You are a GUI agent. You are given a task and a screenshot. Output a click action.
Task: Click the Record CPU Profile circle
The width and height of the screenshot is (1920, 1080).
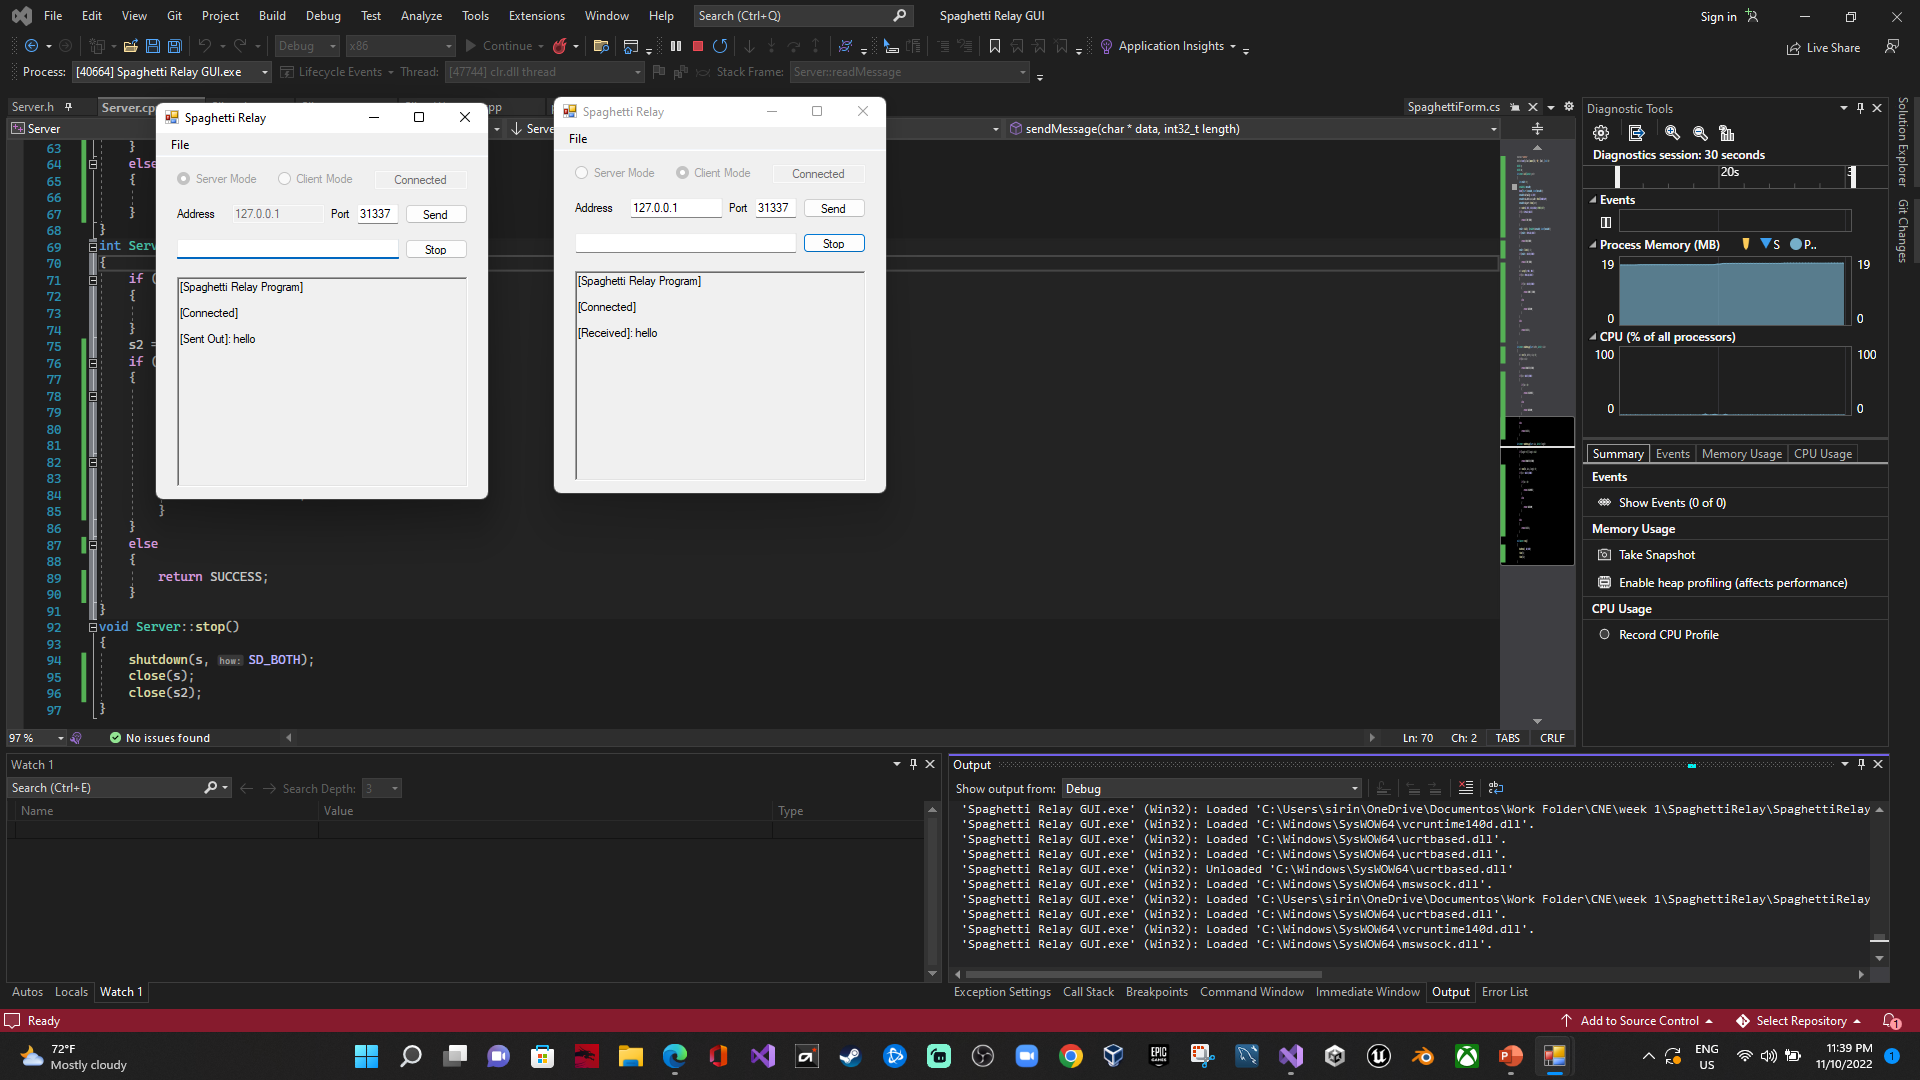click(1604, 635)
